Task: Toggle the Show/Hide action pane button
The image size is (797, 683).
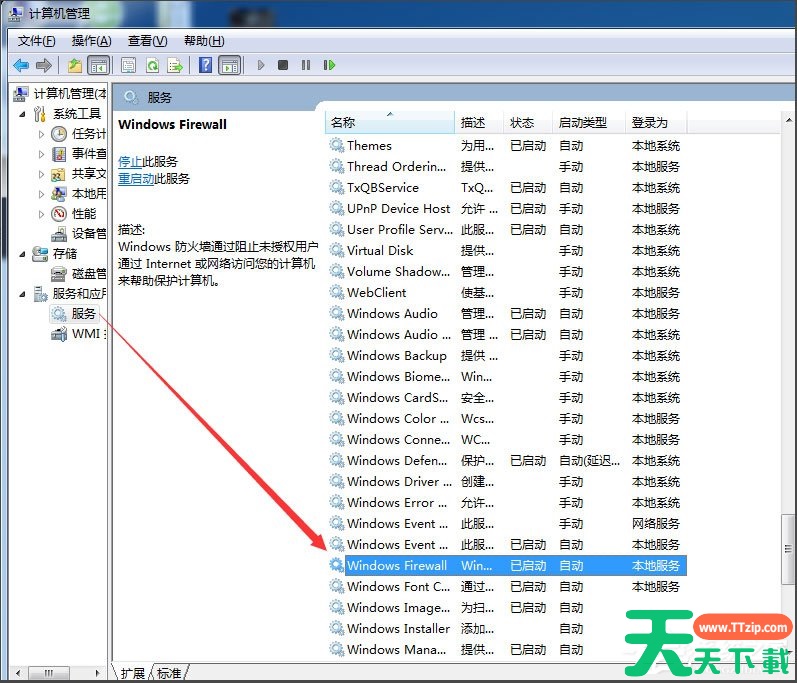Action: 230,65
